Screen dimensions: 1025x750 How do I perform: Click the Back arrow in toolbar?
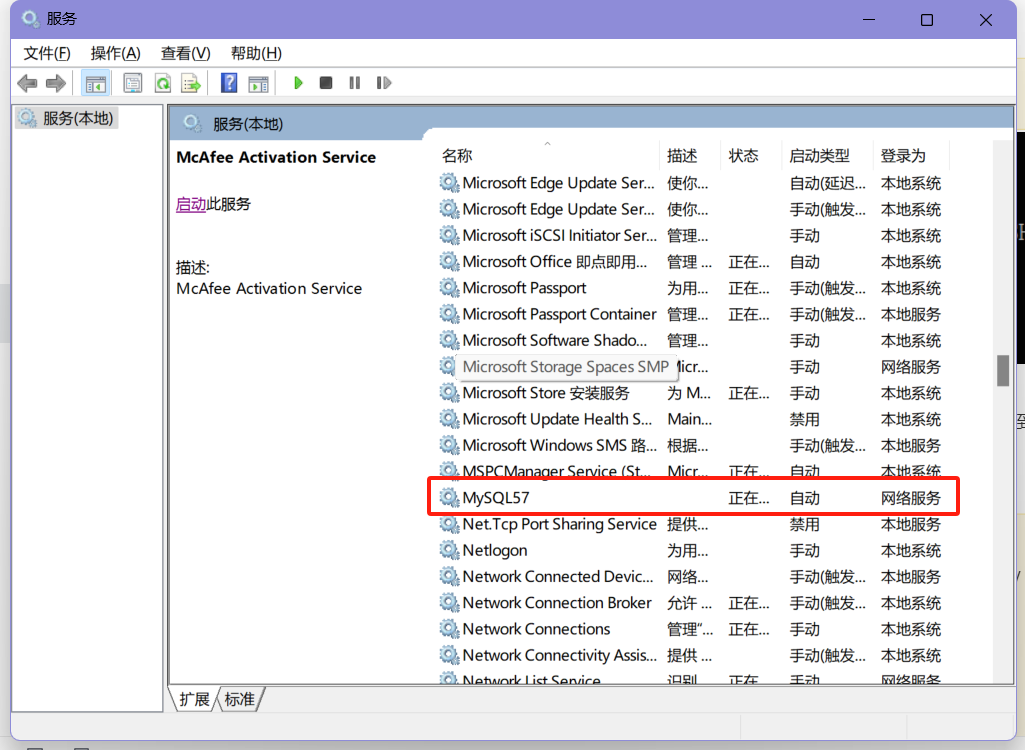pyautogui.click(x=27, y=83)
